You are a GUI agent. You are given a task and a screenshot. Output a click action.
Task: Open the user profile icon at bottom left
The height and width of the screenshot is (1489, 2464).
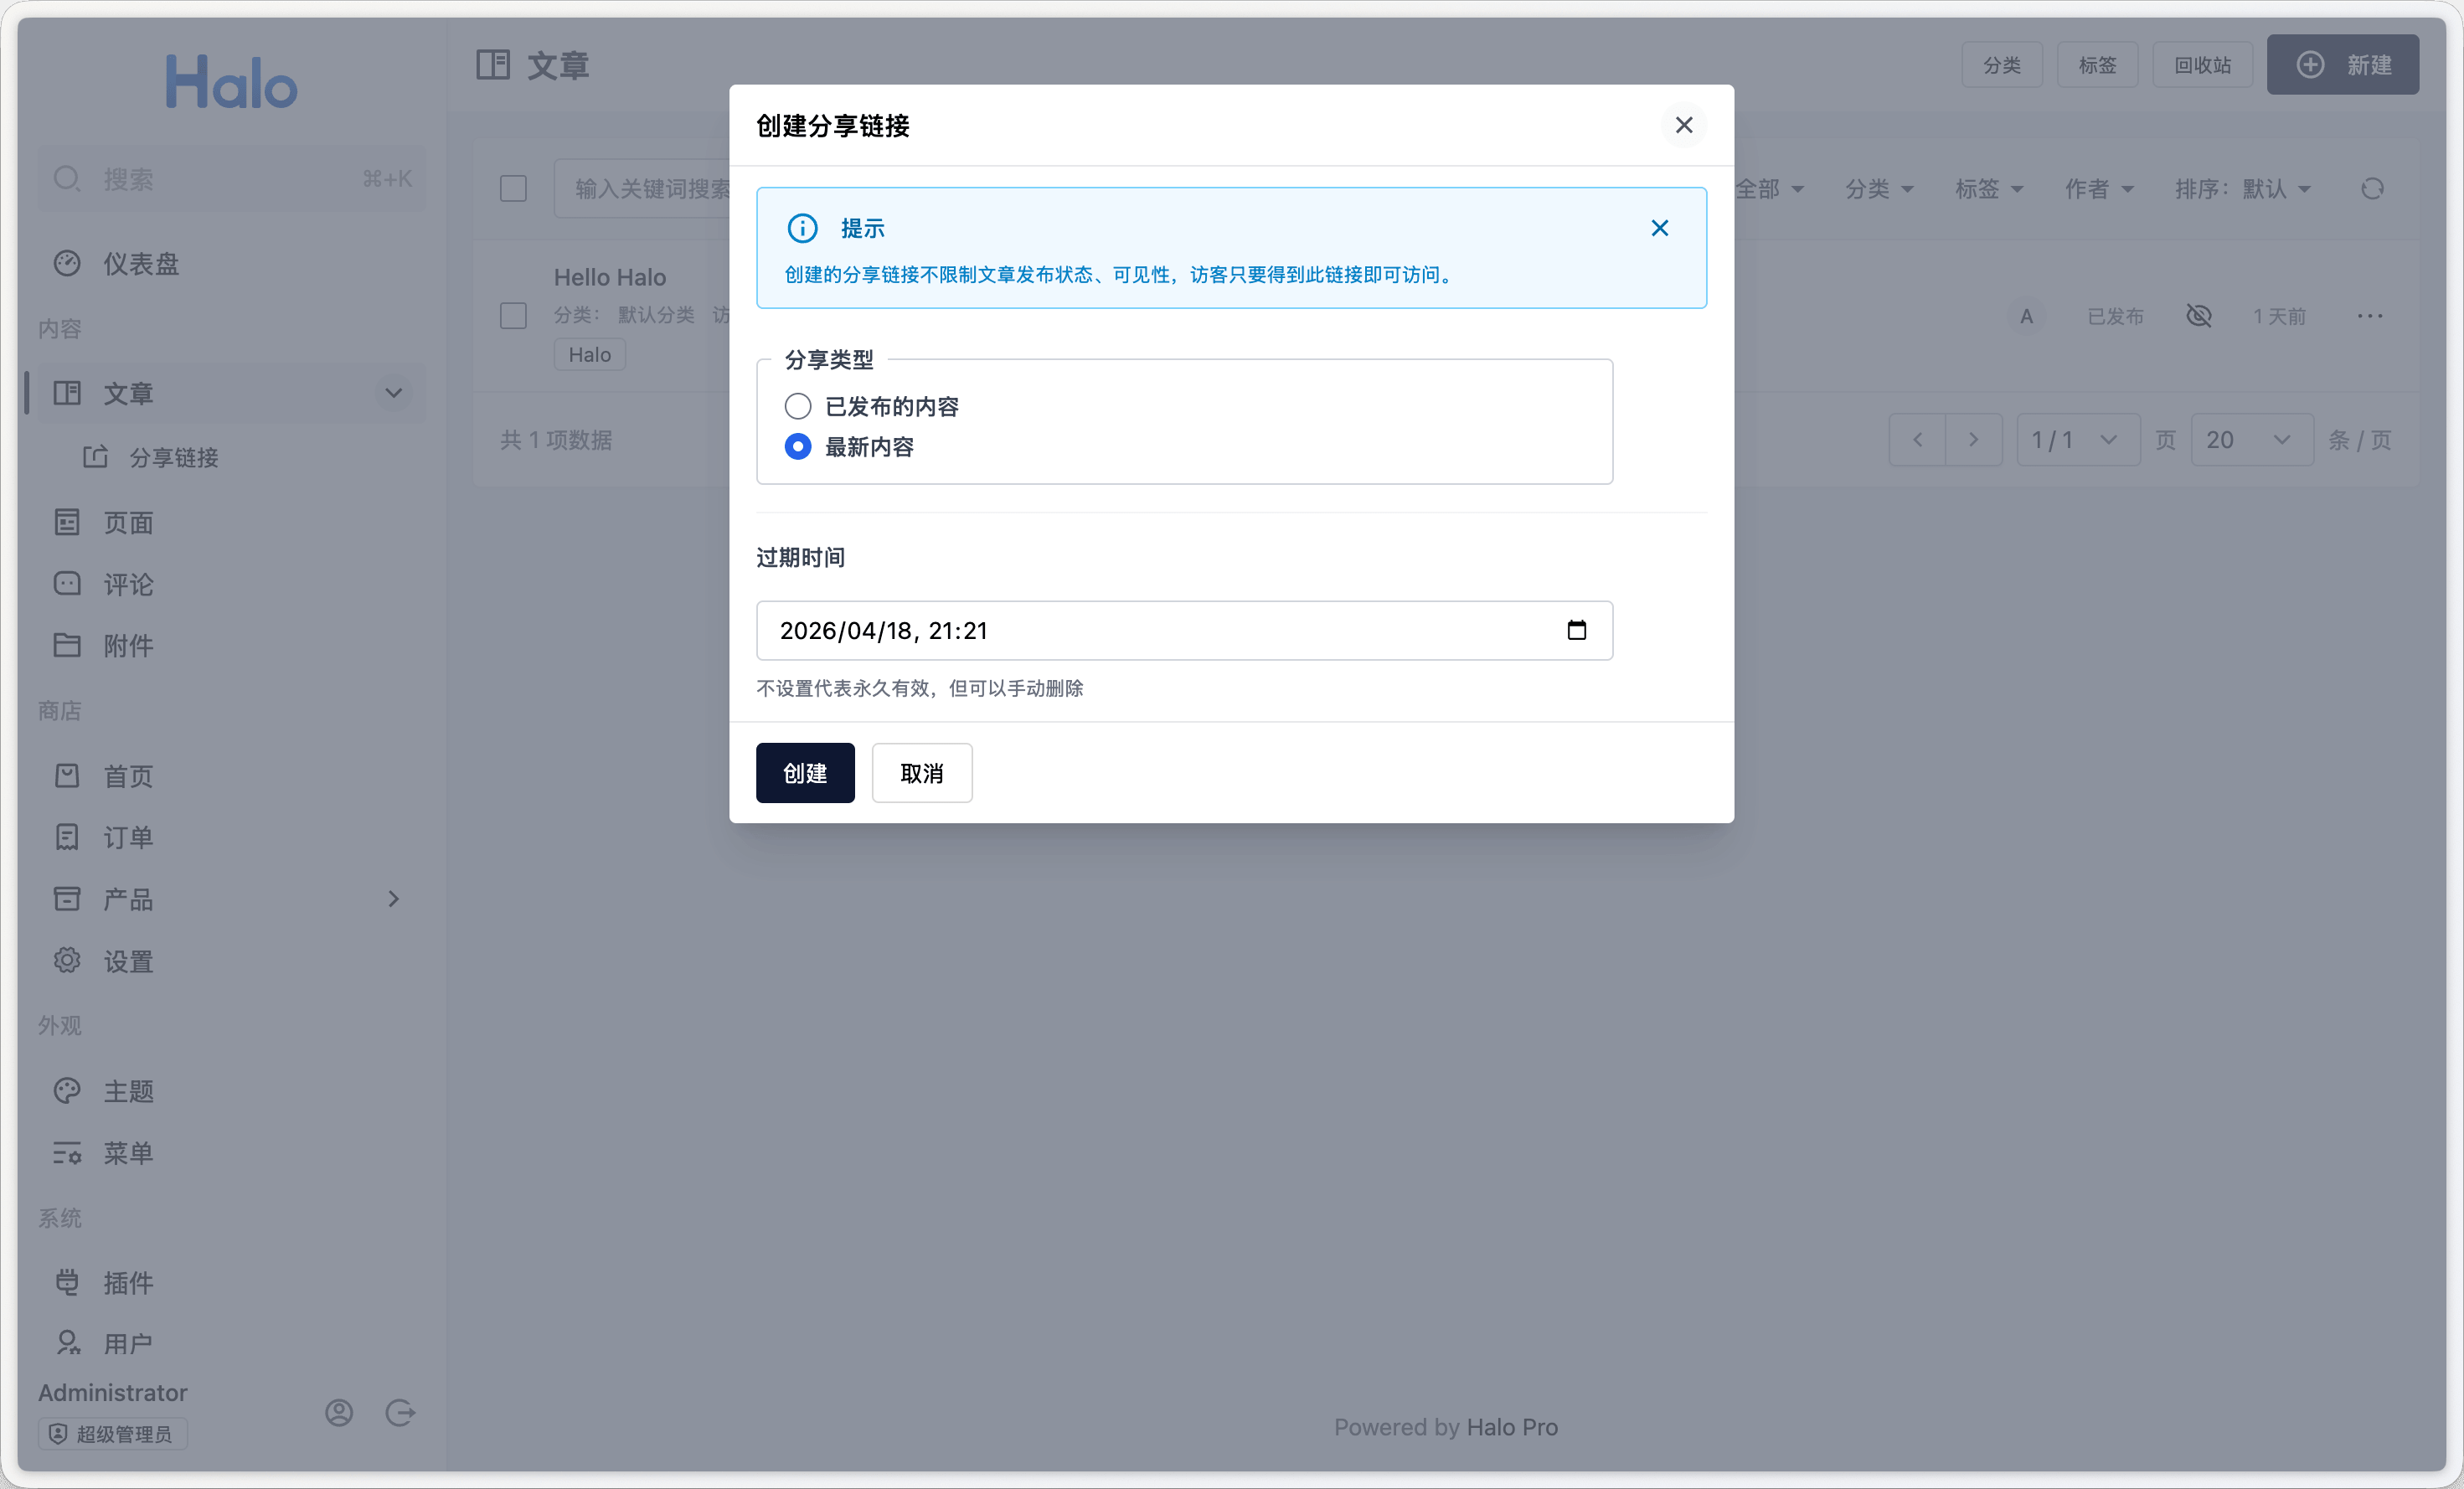pos(339,1411)
